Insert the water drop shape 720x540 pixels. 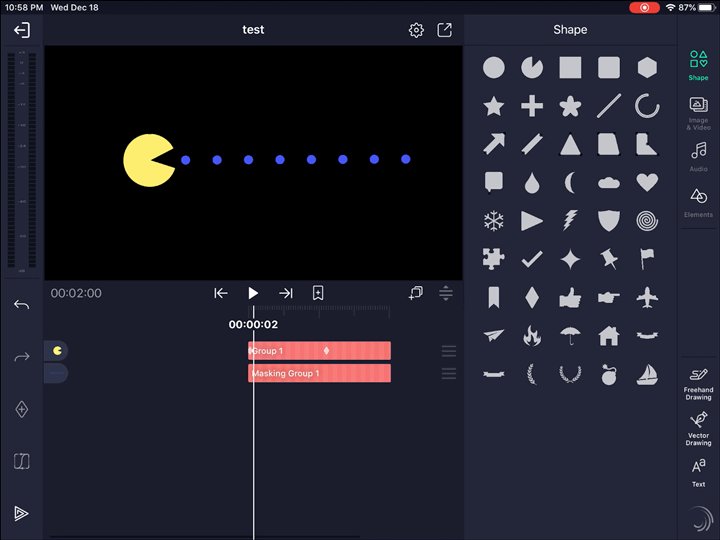coord(532,183)
